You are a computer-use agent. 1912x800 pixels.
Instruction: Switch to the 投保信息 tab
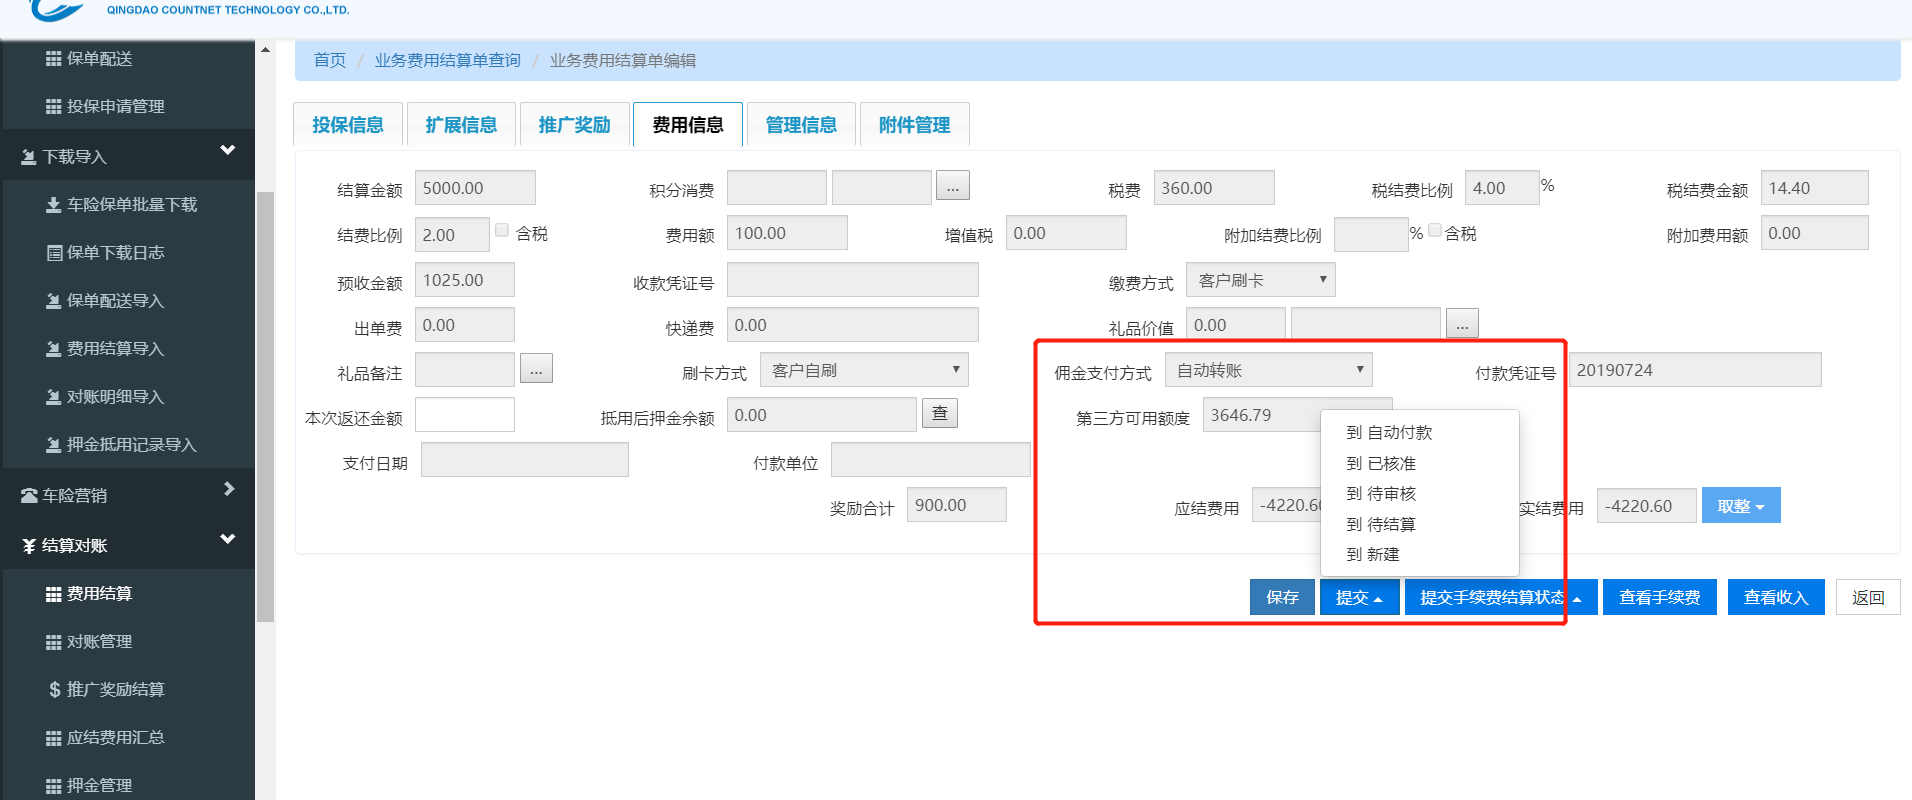[348, 125]
